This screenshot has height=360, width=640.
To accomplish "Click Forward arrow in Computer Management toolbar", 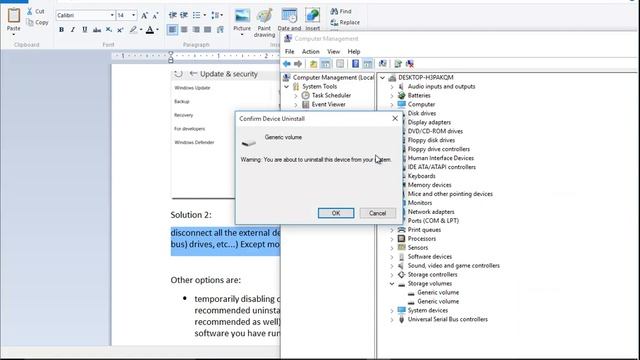I will point(298,64).
